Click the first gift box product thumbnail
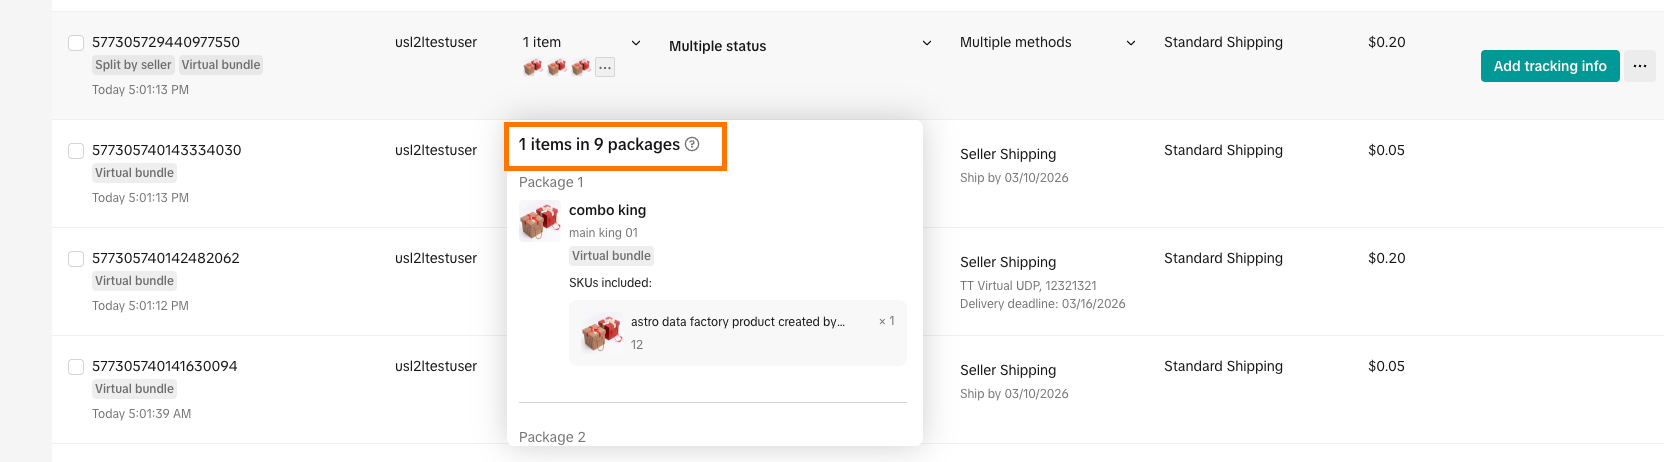 533,67
